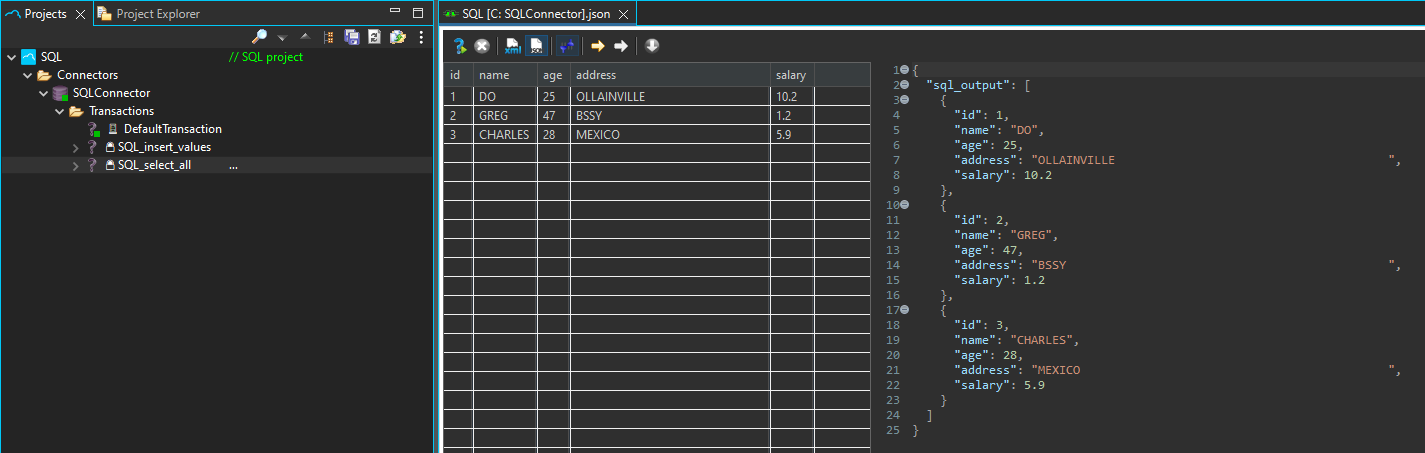
Task: Collapse sql_output array at line 2
Action: pos(904,85)
